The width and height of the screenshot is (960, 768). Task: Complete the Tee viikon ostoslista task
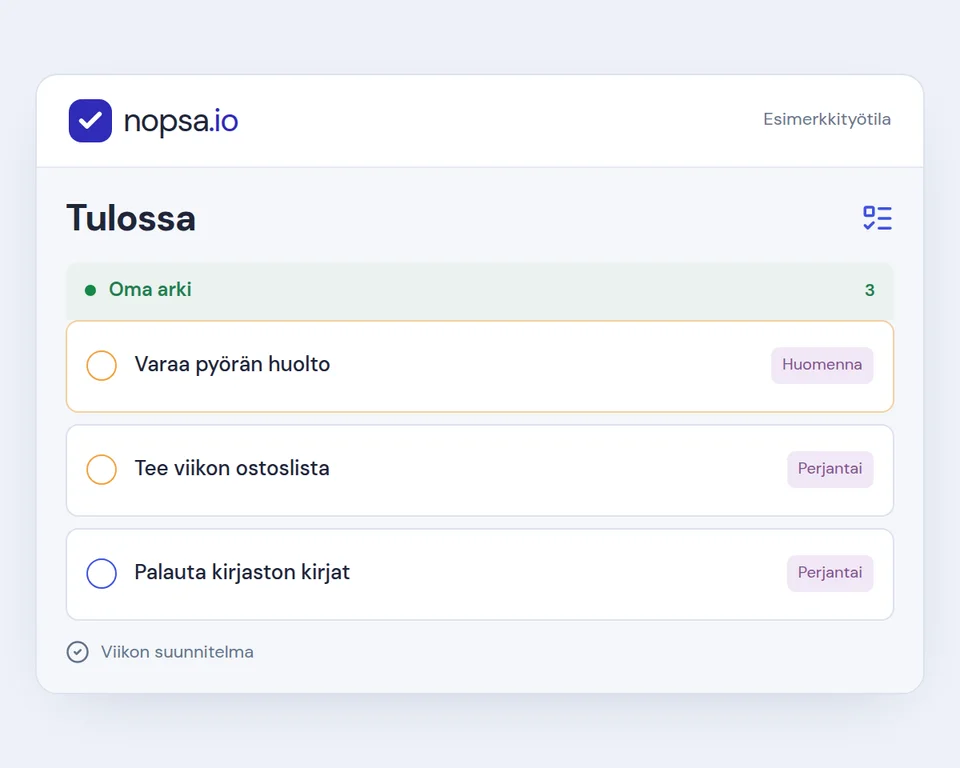point(102,470)
